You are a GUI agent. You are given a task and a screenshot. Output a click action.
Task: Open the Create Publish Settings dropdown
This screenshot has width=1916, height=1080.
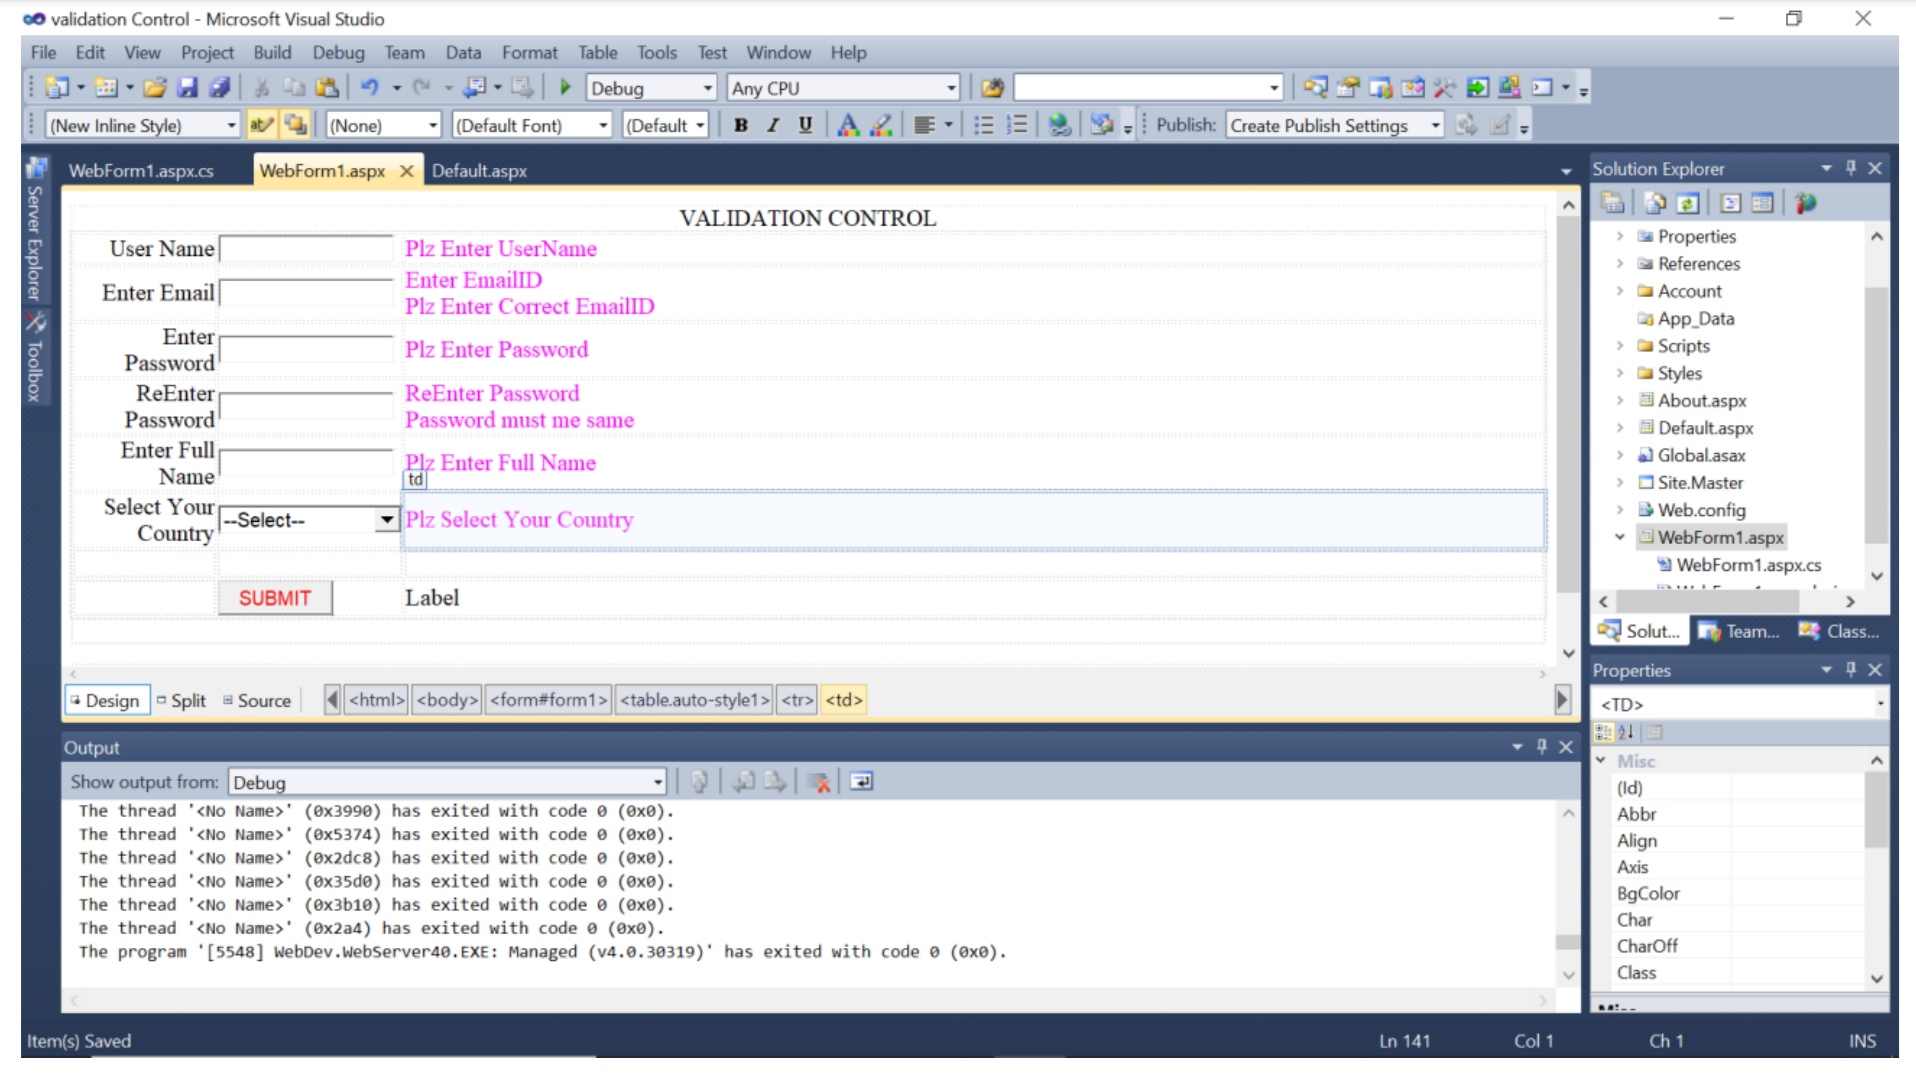coord(1435,125)
